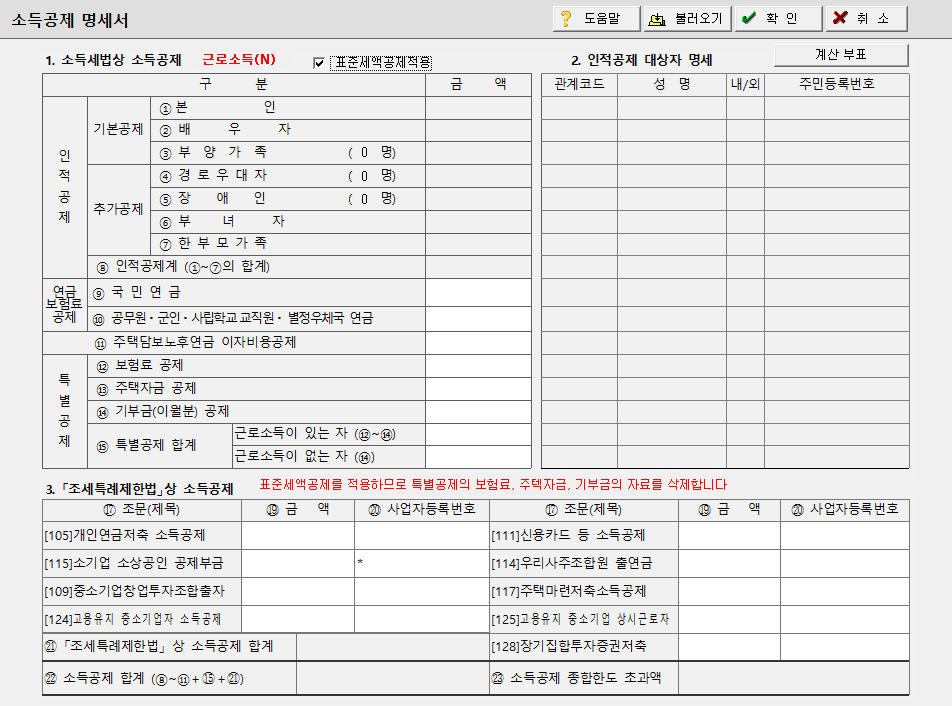
Task: Click the question mark icon on 도움말
Action: point(566,19)
